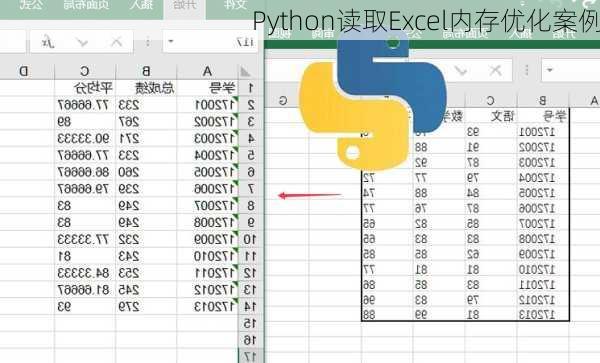Click total score cell 271
Viewport: 600px width, 363px height.
(x=146, y=139)
